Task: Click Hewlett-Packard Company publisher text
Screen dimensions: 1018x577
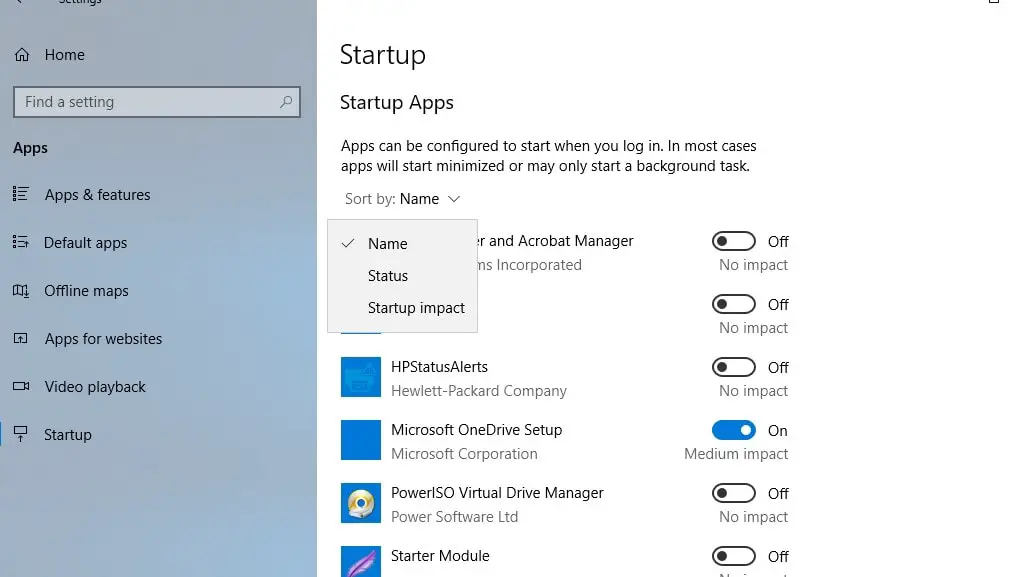Action: [479, 391]
